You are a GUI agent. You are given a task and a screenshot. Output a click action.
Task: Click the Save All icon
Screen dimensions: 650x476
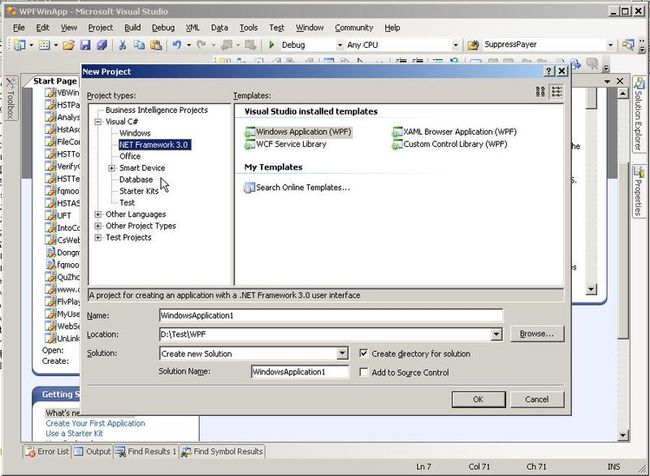(102, 45)
